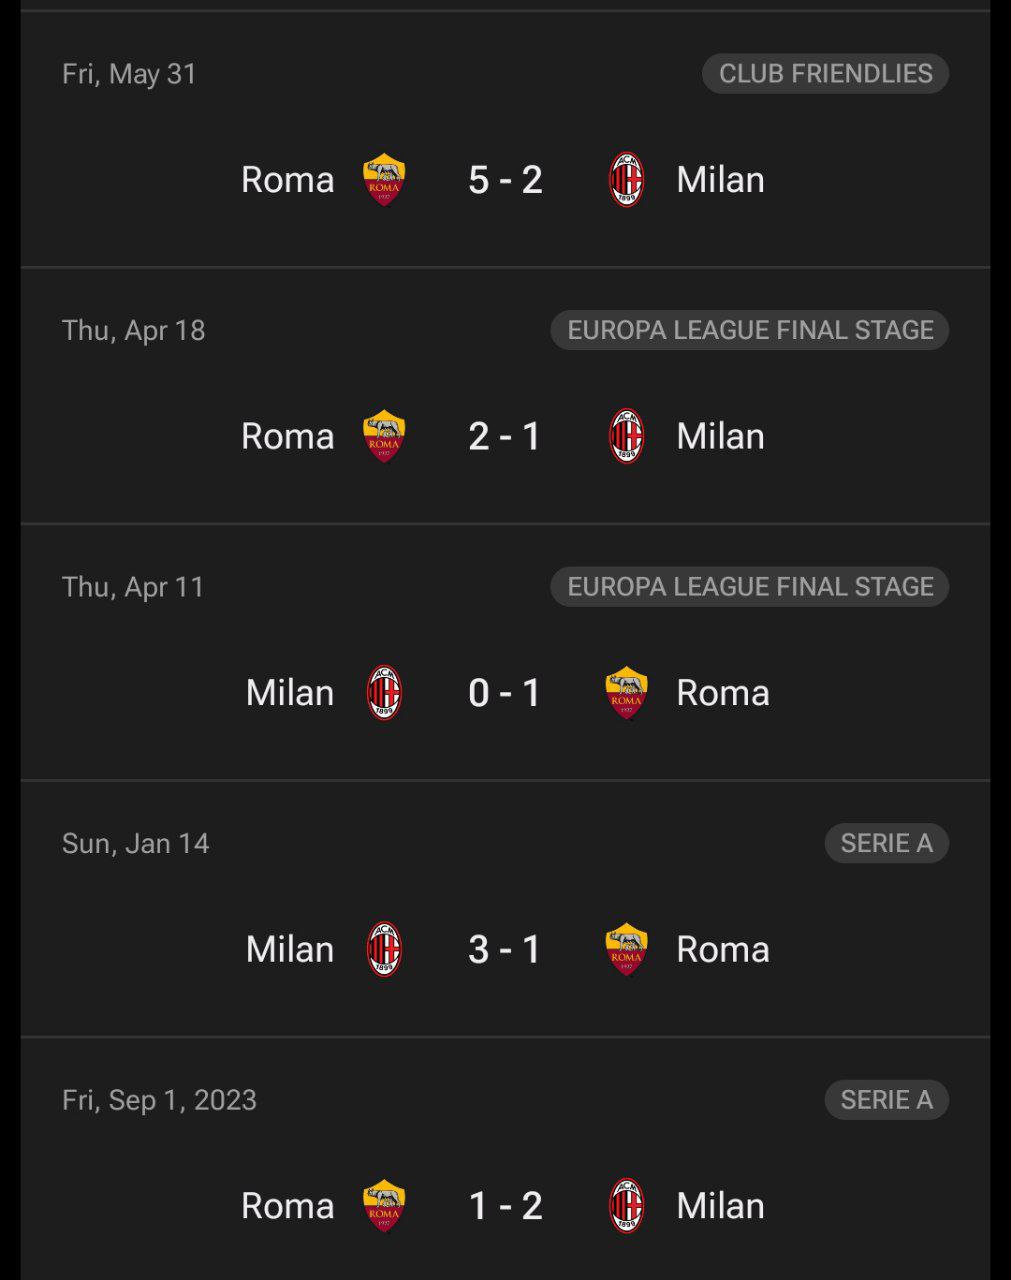The width and height of the screenshot is (1011, 1280).
Task: Click Roma crest in Jan 14 match
Action: [x=627, y=949]
